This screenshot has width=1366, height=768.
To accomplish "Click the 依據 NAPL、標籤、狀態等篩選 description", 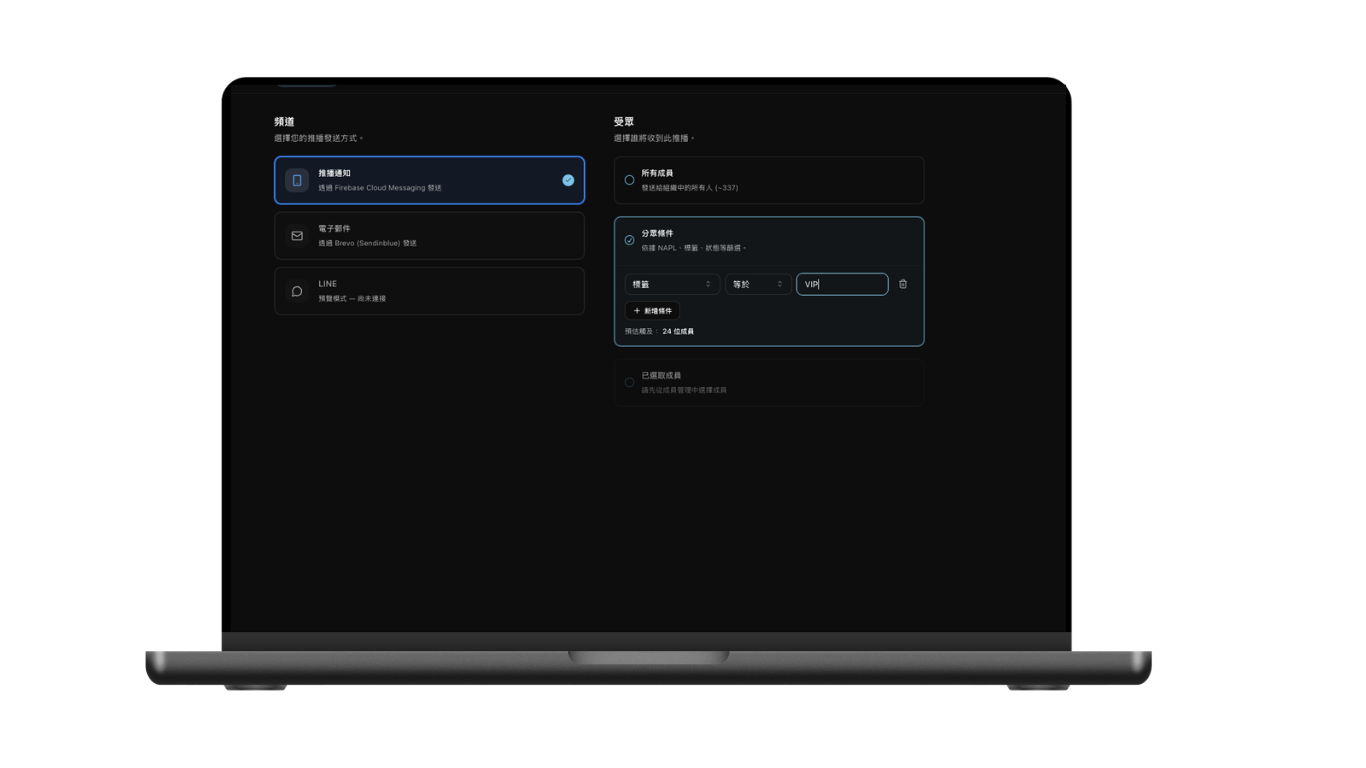I will [694, 248].
